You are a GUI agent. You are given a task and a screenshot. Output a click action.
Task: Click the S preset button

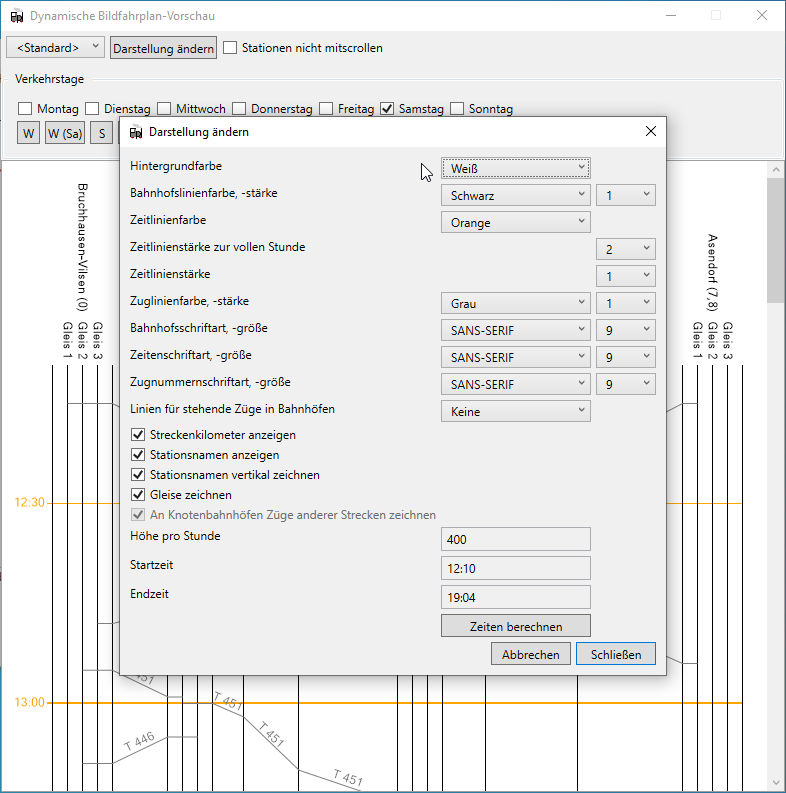[x=102, y=134]
